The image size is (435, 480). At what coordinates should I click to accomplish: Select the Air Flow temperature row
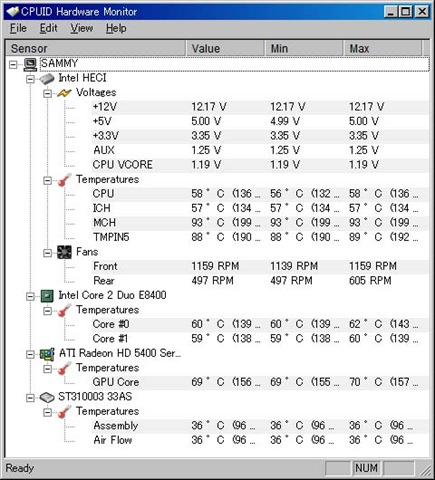coord(260,440)
